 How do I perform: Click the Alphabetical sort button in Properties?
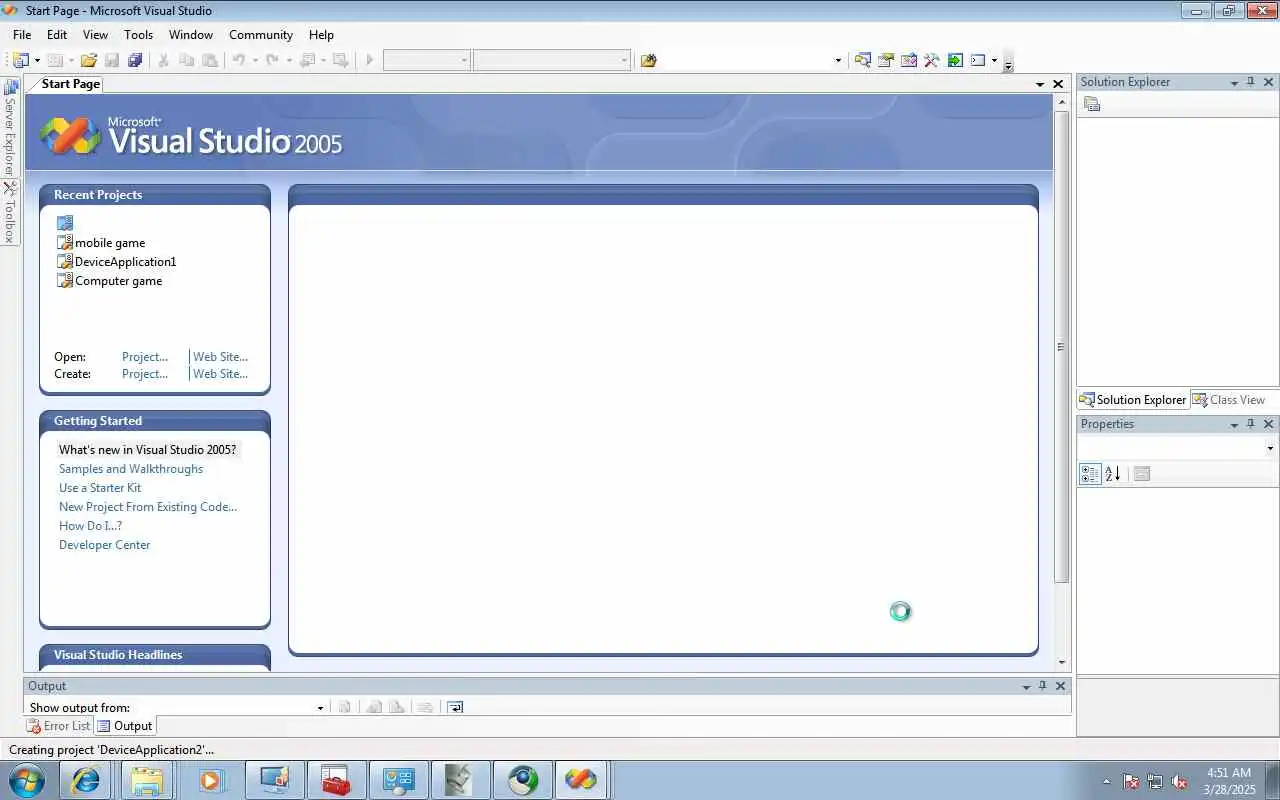pyautogui.click(x=1113, y=474)
